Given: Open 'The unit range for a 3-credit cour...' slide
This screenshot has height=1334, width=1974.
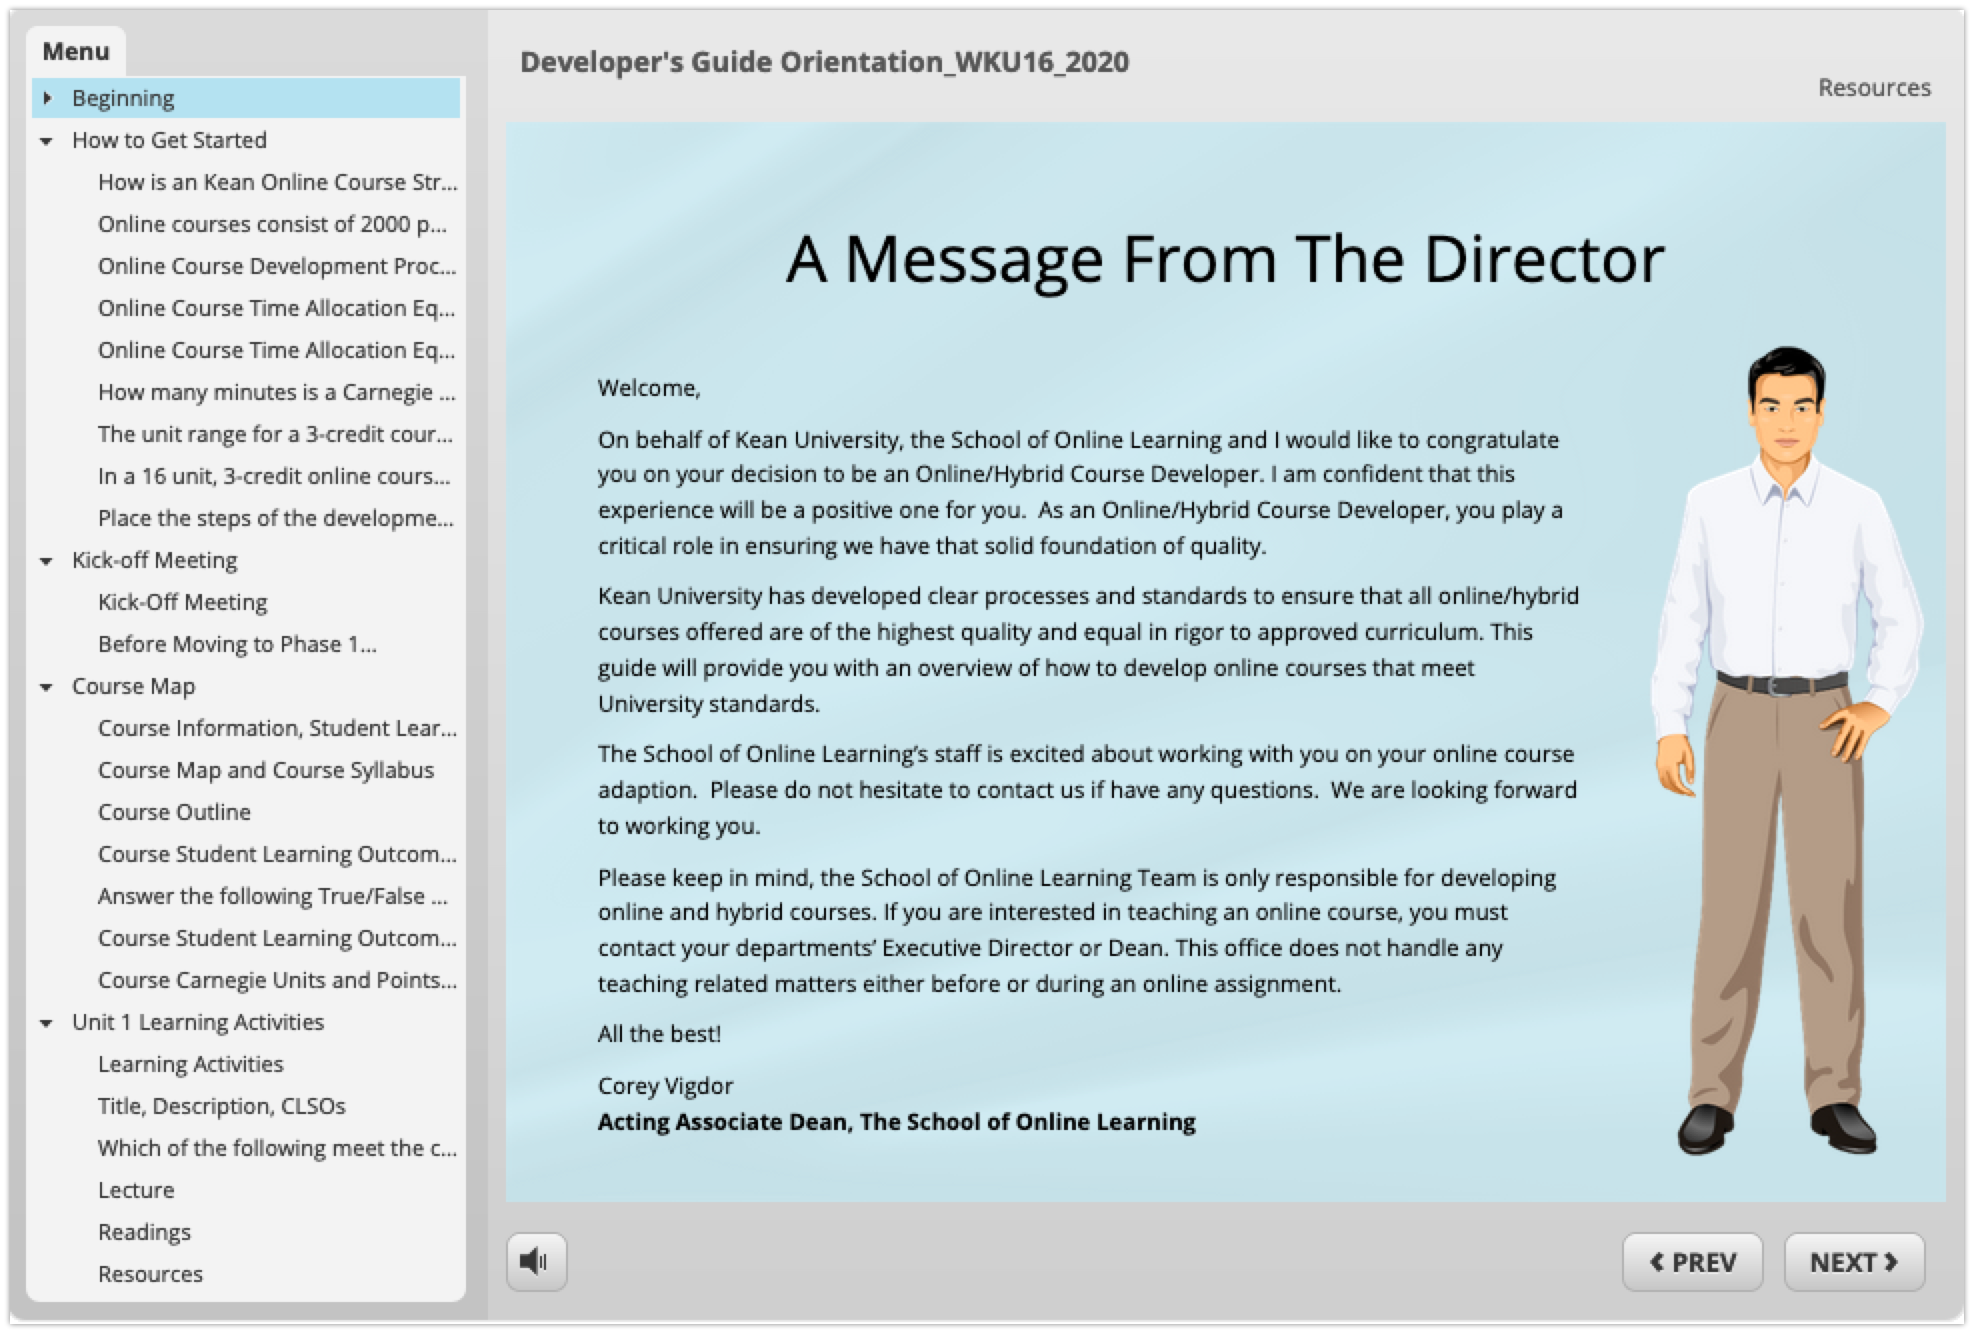Looking at the screenshot, I should pyautogui.click(x=275, y=434).
